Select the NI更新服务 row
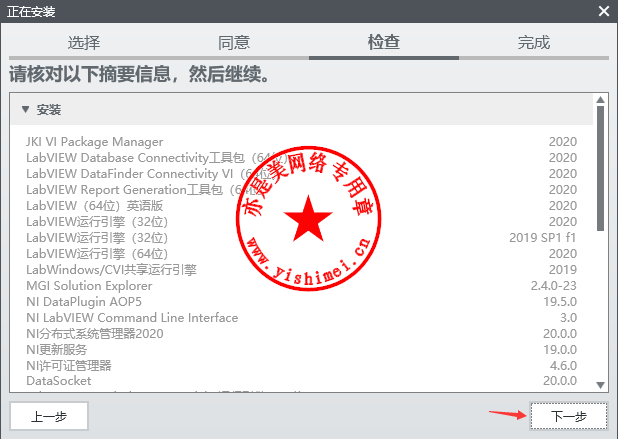The image size is (618, 439). tap(302, 350)
